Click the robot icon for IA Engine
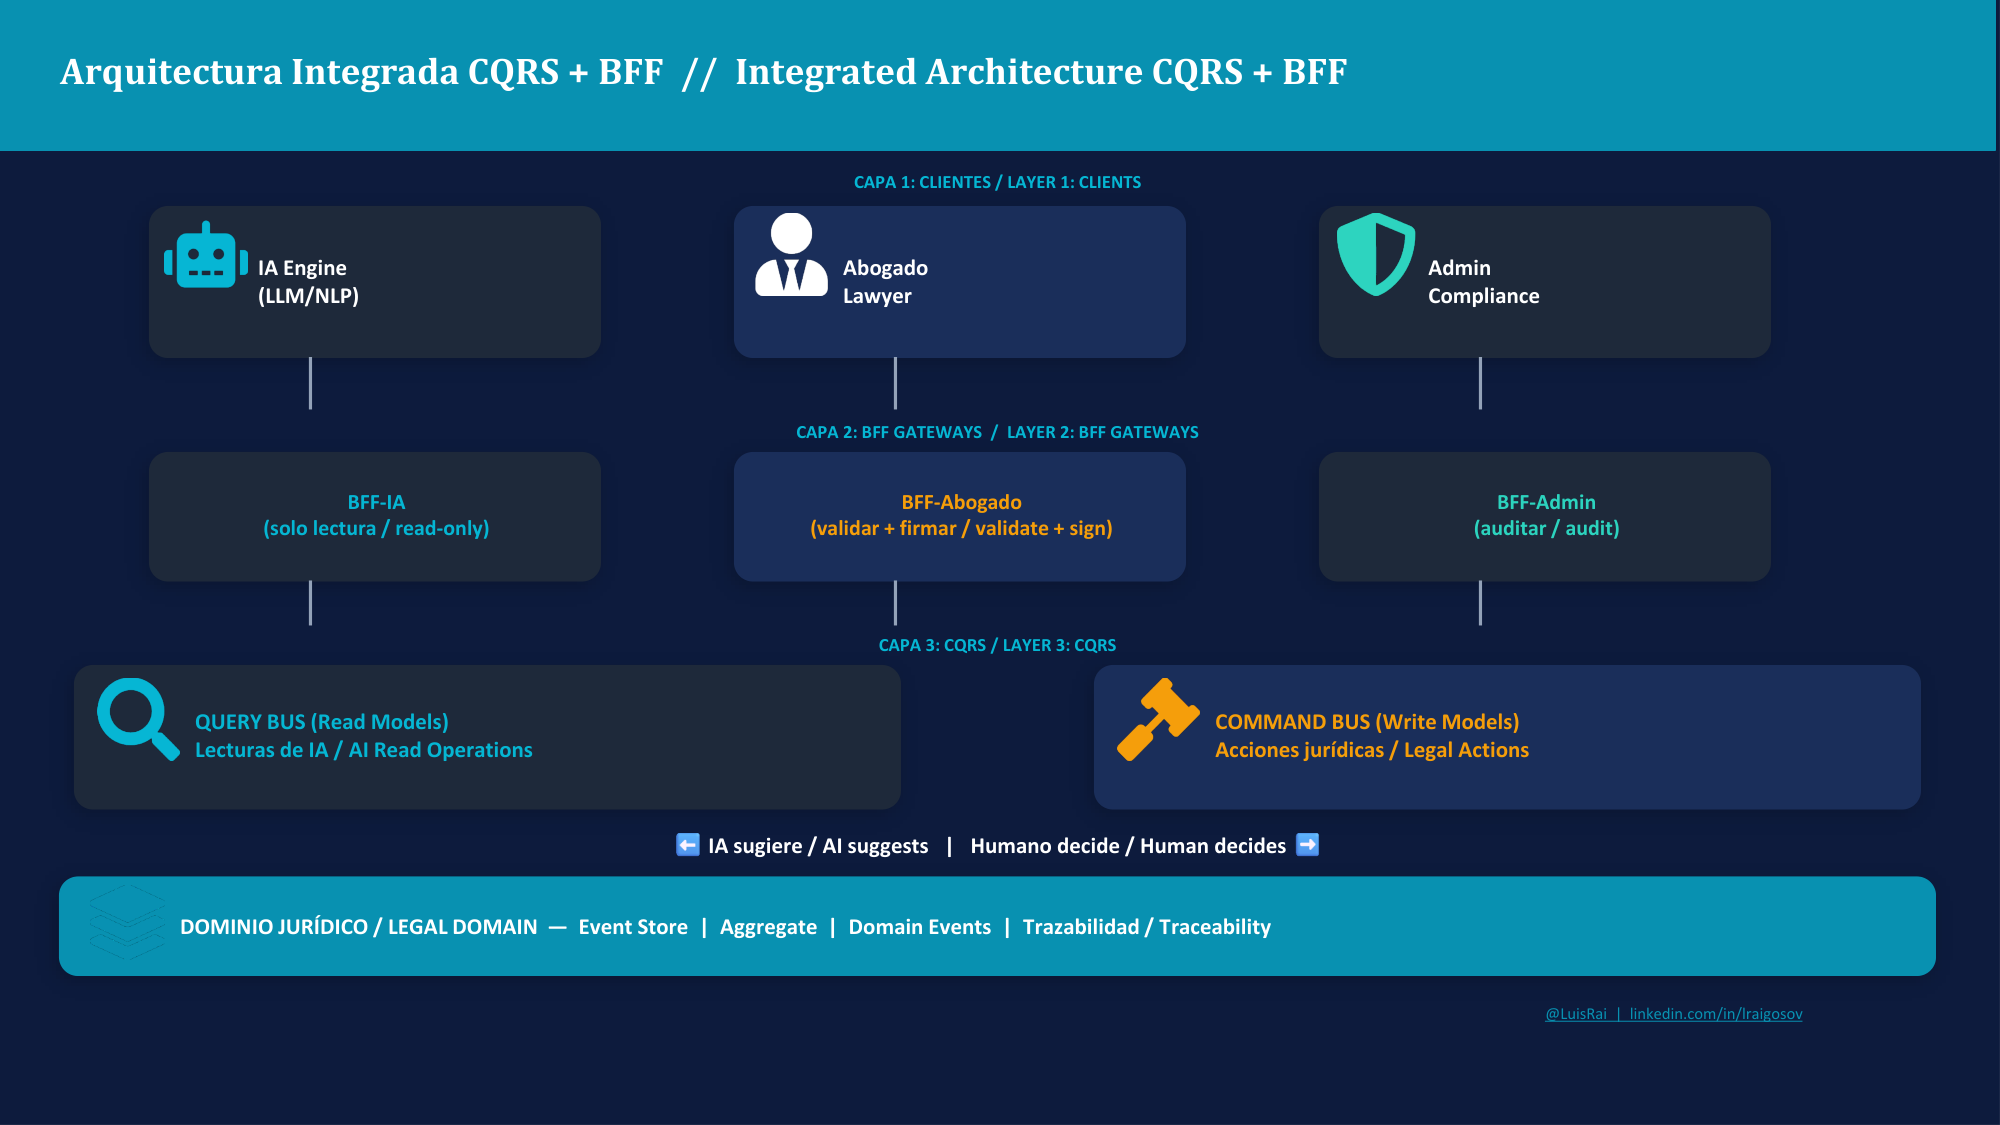Viewport: 2000px width, 1125px height. pos(206,255)
